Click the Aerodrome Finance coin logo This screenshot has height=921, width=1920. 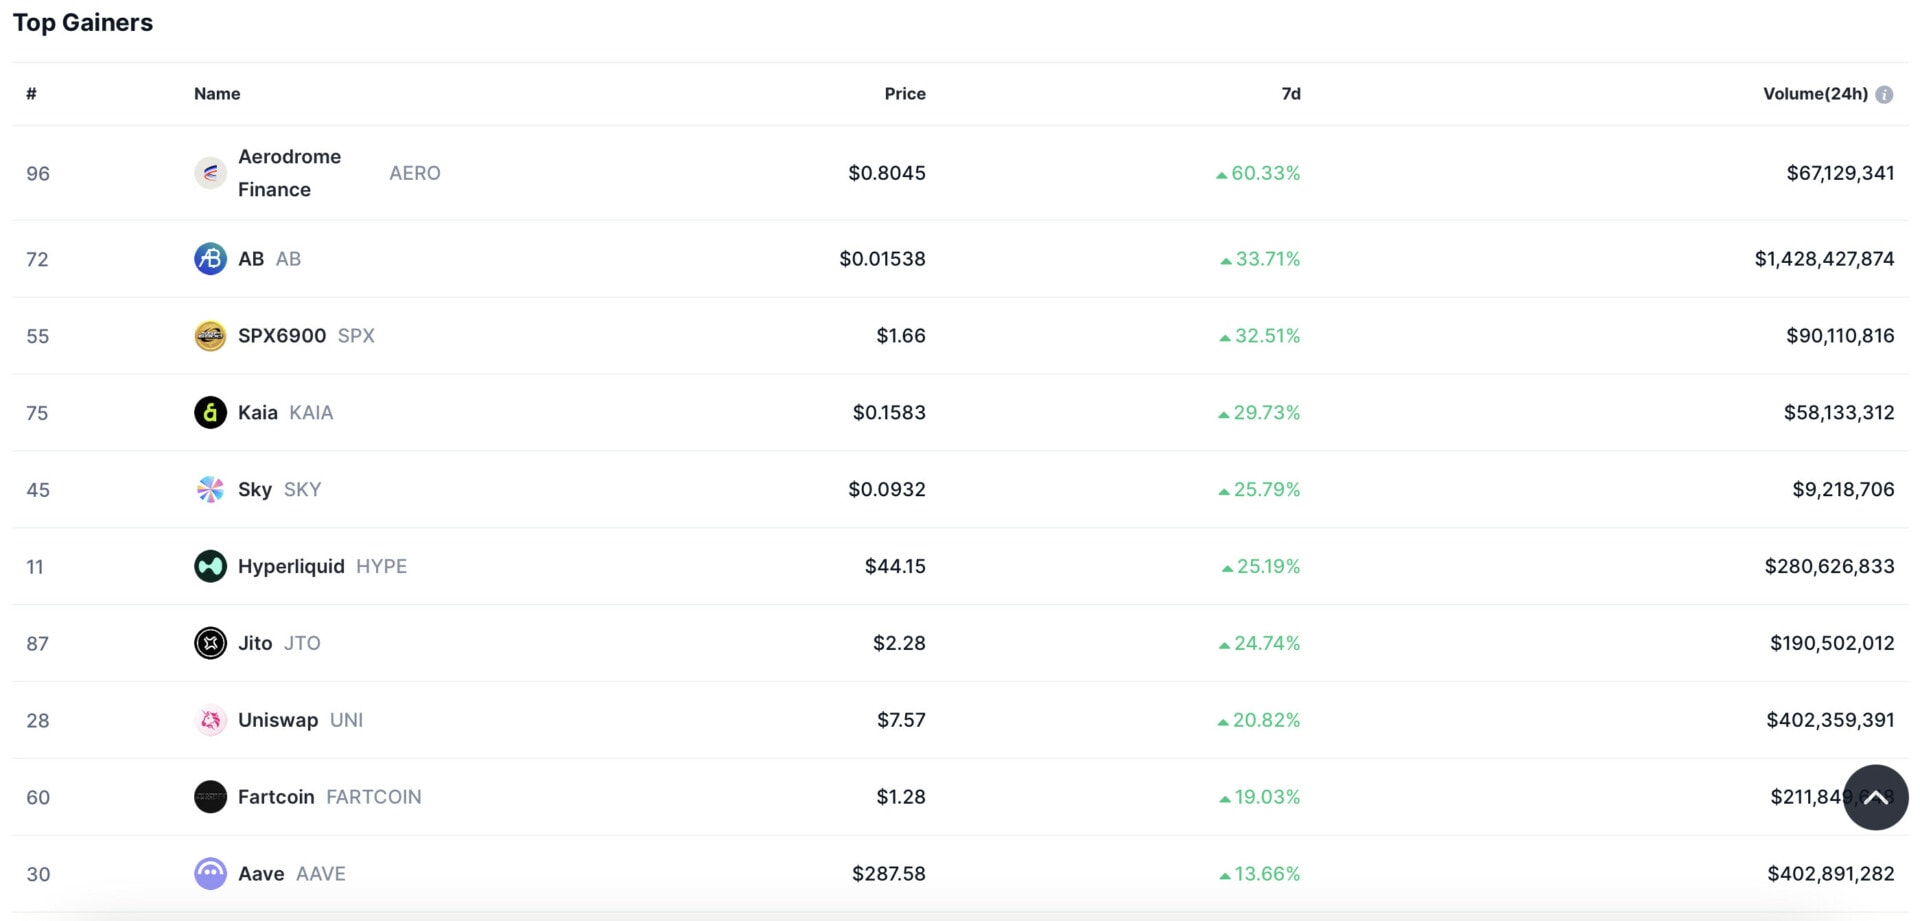click(210, 173)
